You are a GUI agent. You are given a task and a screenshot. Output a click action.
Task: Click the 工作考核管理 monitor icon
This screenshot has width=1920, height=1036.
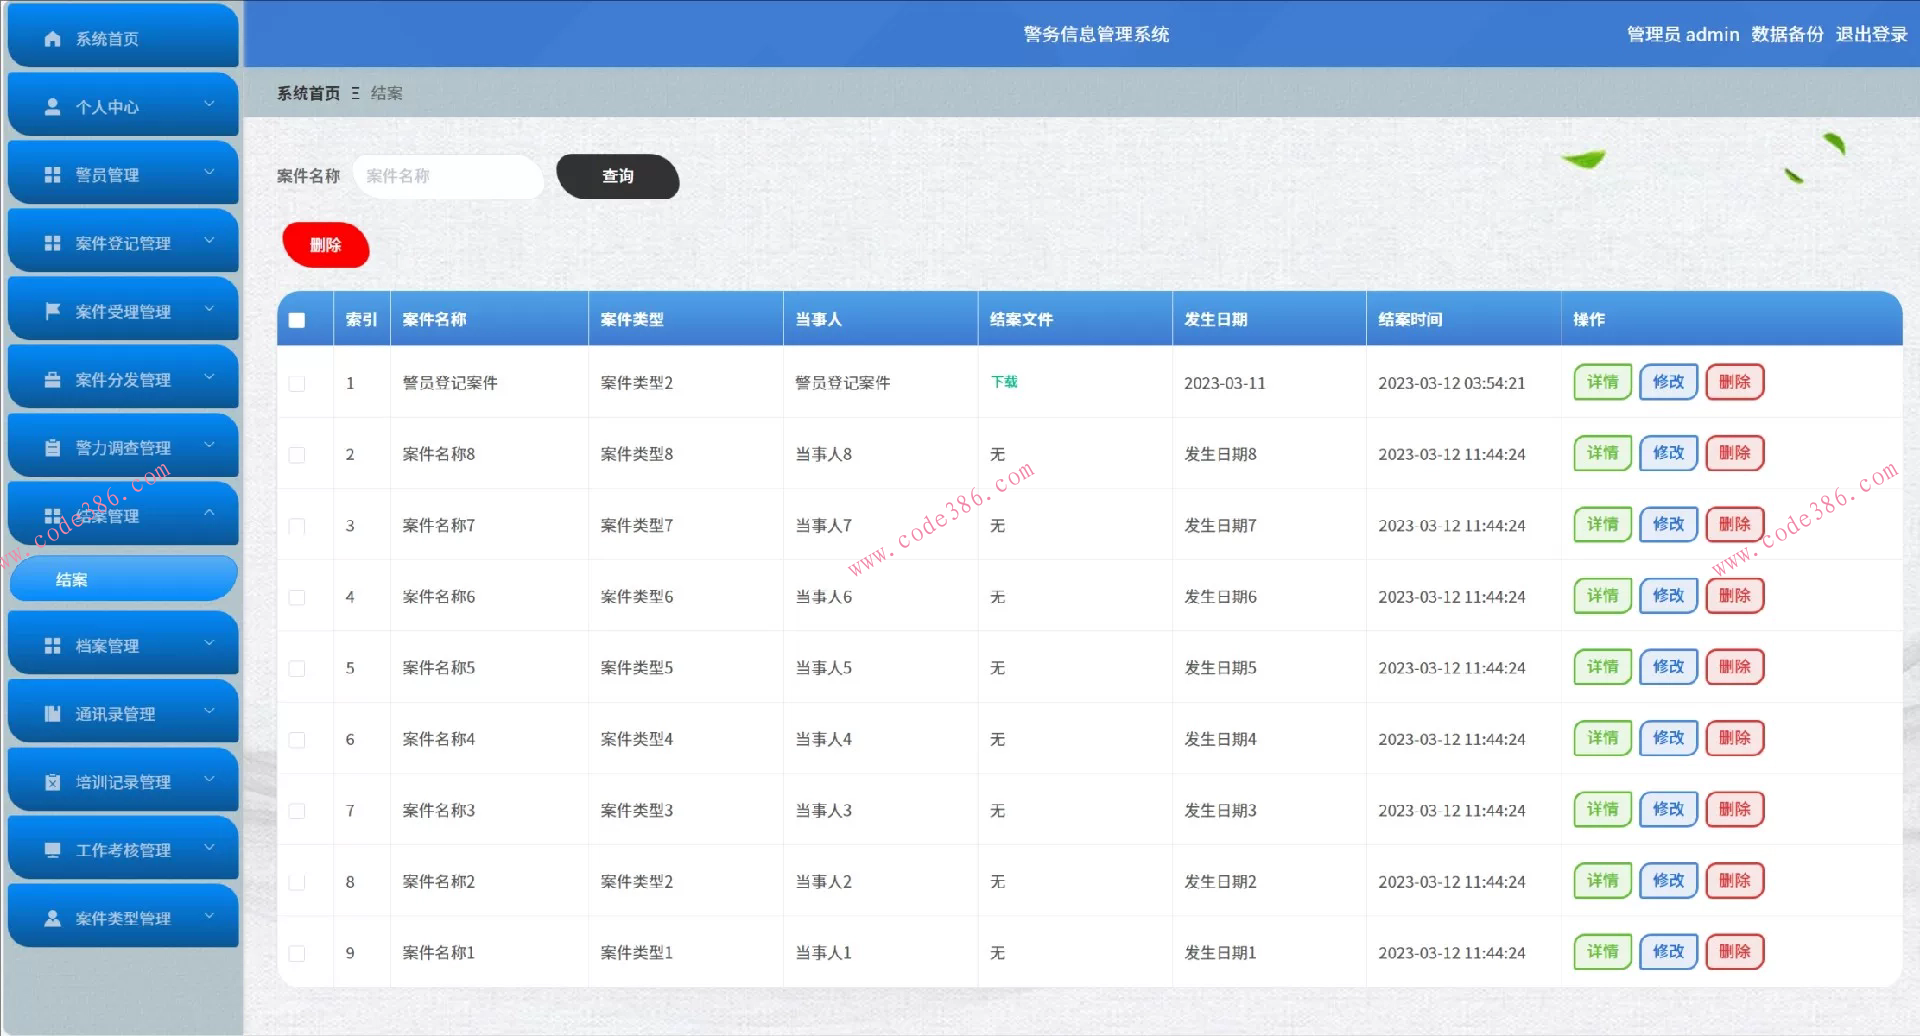click(x=51, y=848)
